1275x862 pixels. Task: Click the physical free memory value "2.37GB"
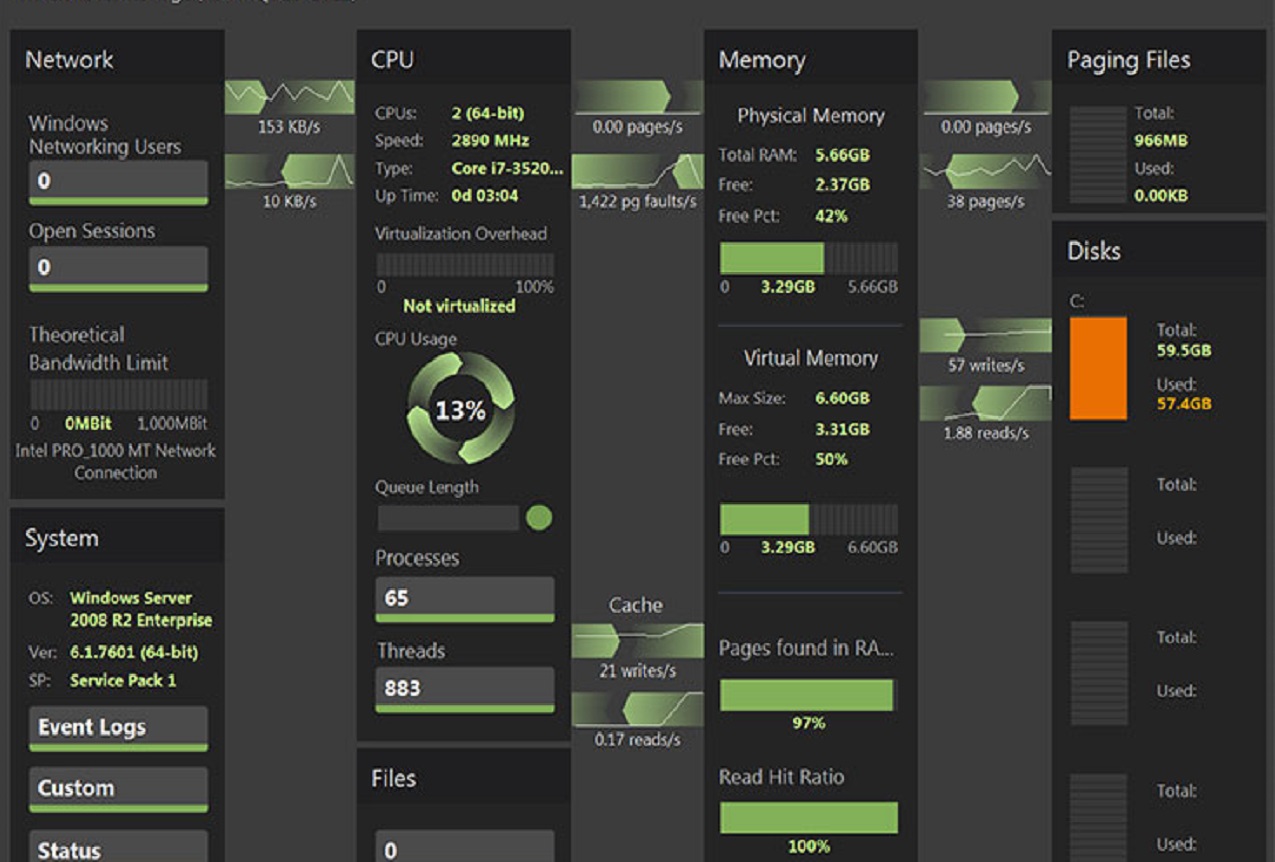[842, 185]
